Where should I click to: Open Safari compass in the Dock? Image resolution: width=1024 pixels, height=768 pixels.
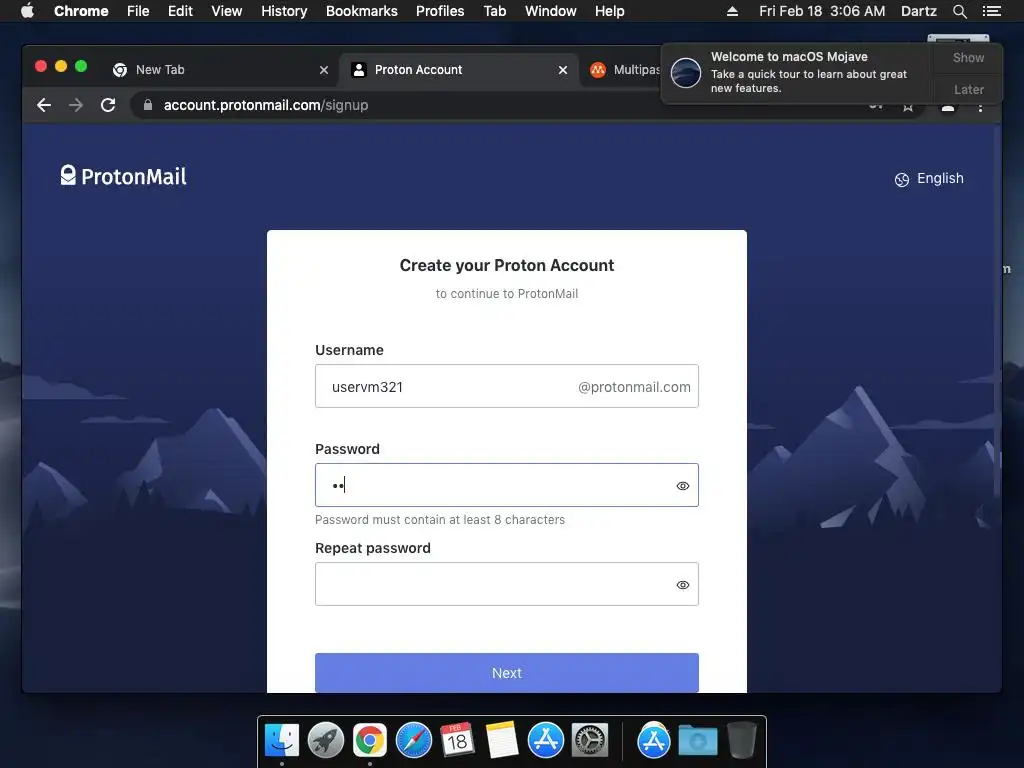click(413, 740)
